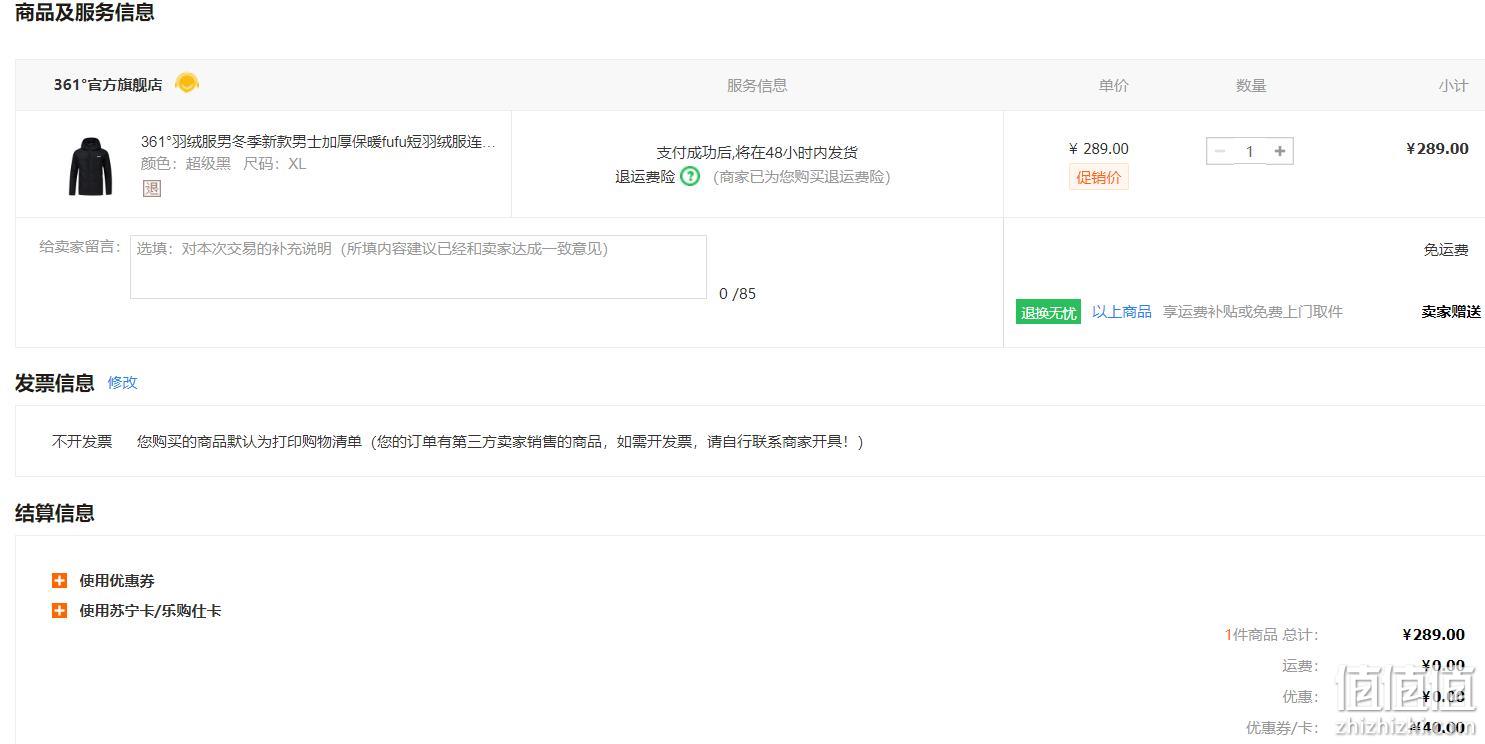Image resolution: width=1485 pixels, height=744 pixels.
Task: Click the 促销价 promotion tag
Action: pos(1099,178)
